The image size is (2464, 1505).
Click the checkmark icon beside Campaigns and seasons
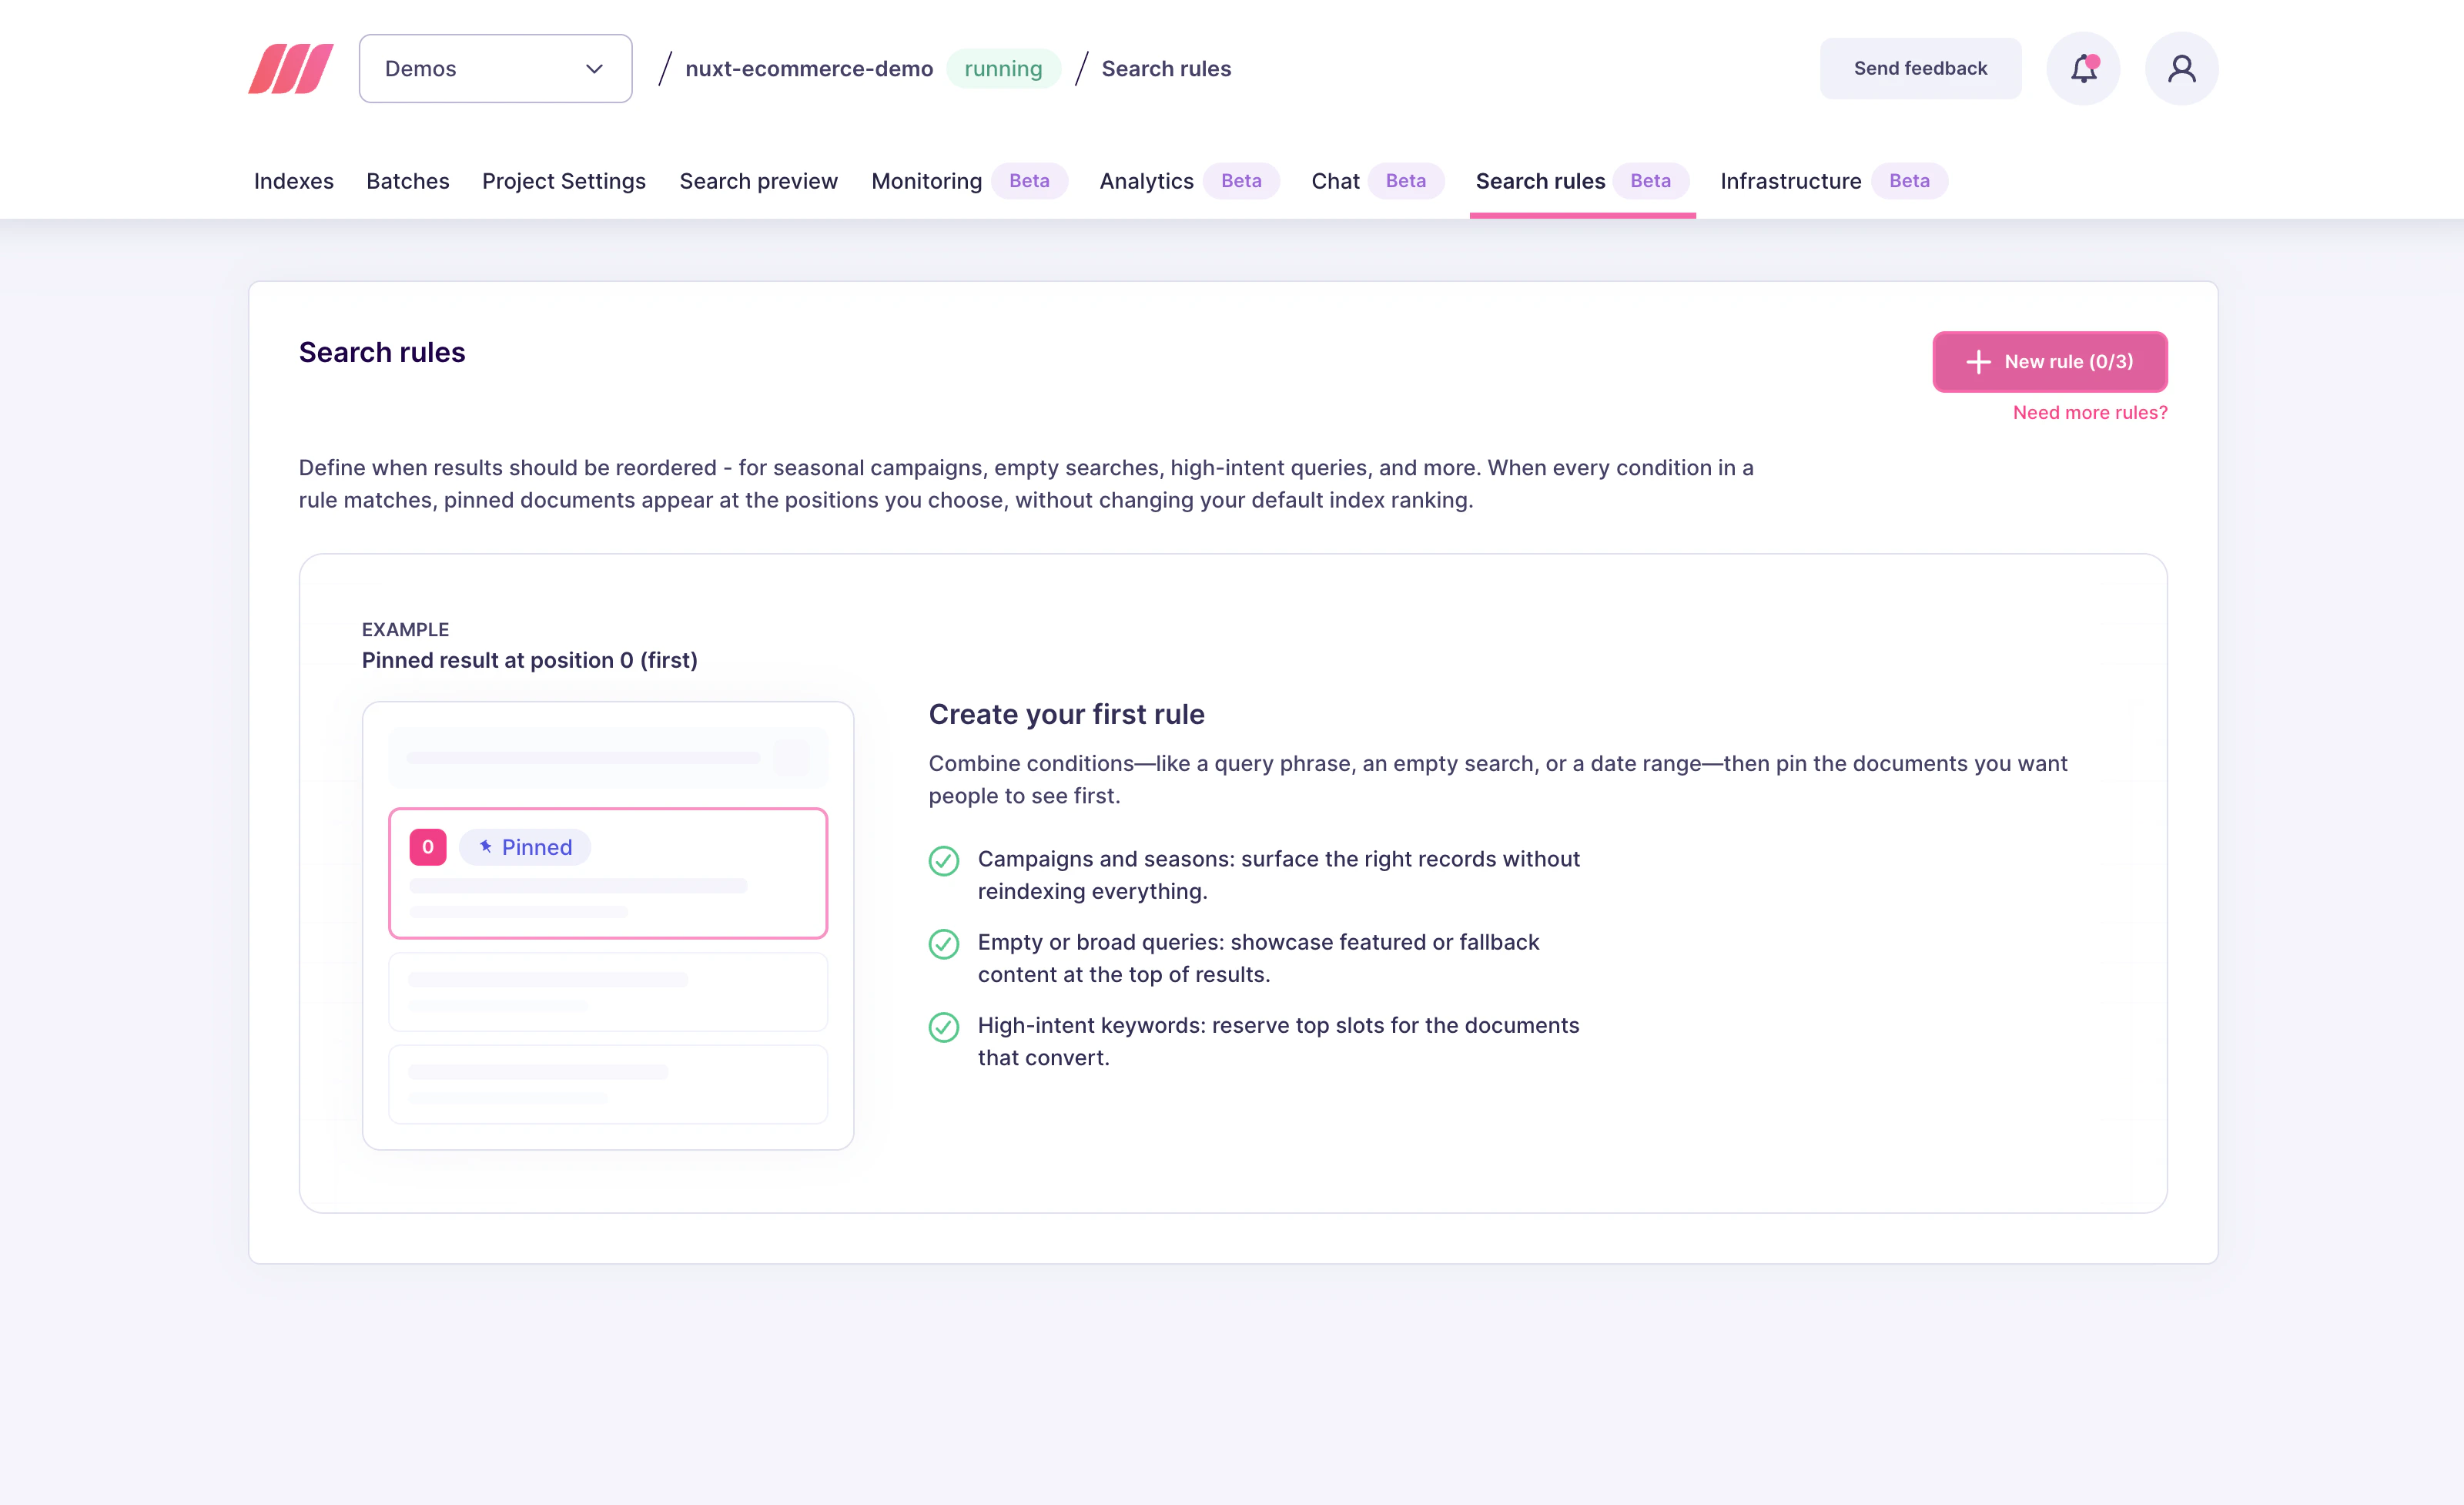click(x=944, y=861)
